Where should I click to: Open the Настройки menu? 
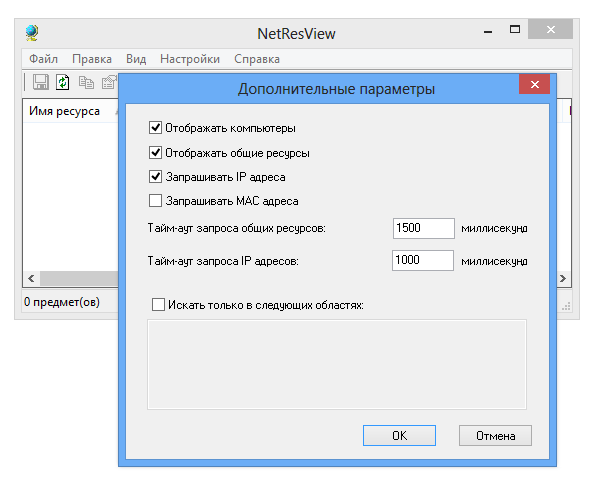point(190,59)
